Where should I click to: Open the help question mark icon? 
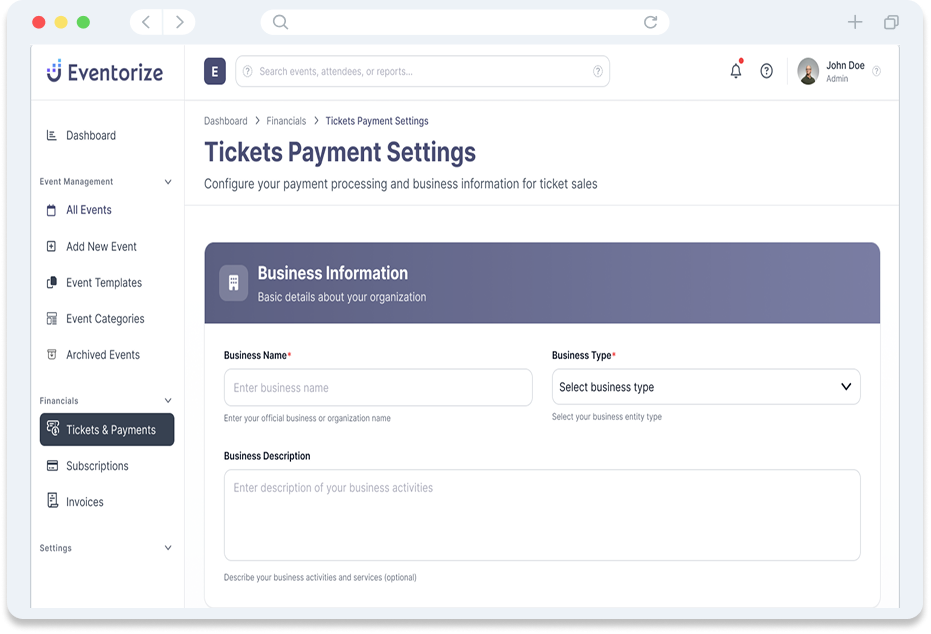(x=766, y=71)
